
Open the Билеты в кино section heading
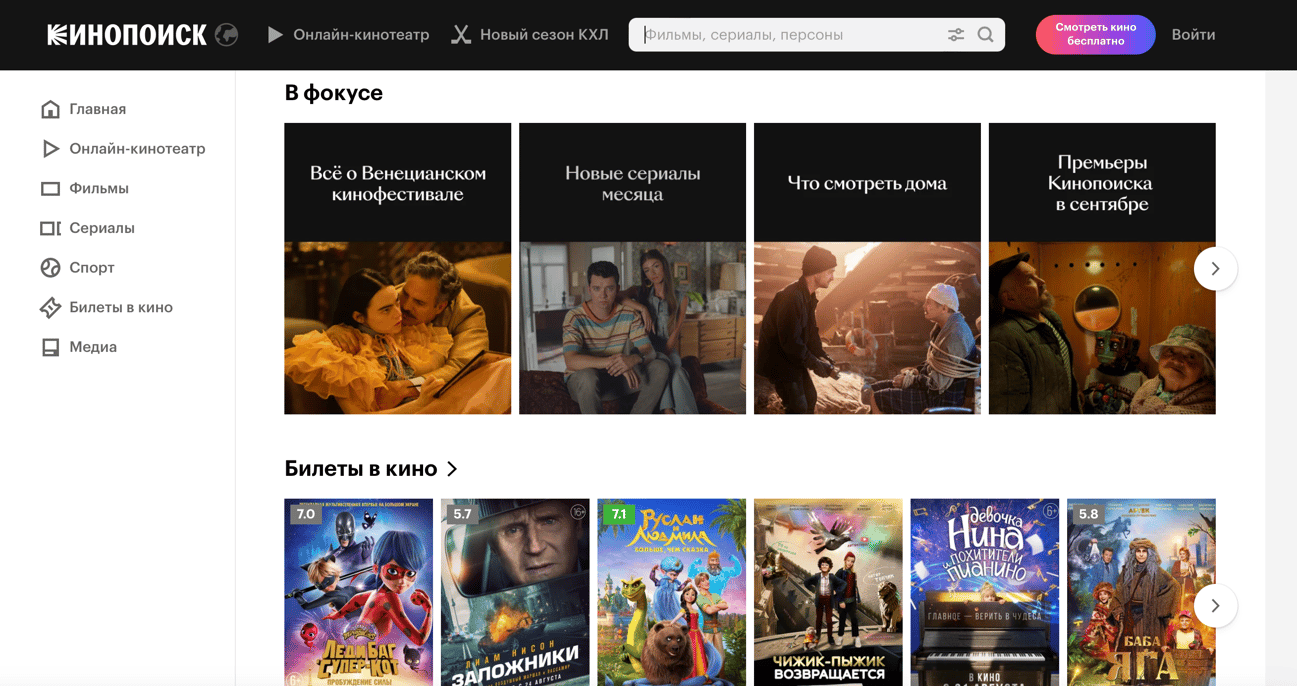click(x=361, y=469)
